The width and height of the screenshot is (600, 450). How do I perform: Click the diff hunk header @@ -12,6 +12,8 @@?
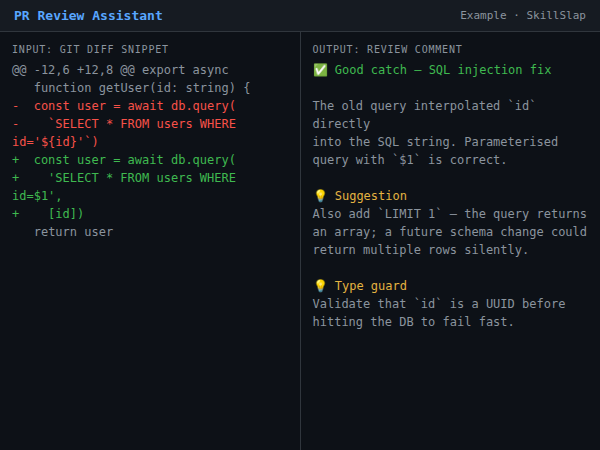click(120, 70)
